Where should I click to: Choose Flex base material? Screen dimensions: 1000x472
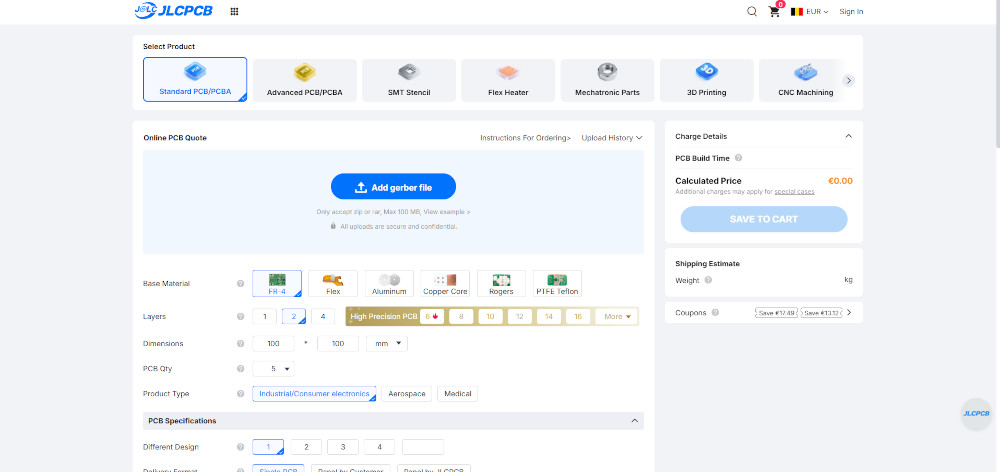tap(333, 283)
